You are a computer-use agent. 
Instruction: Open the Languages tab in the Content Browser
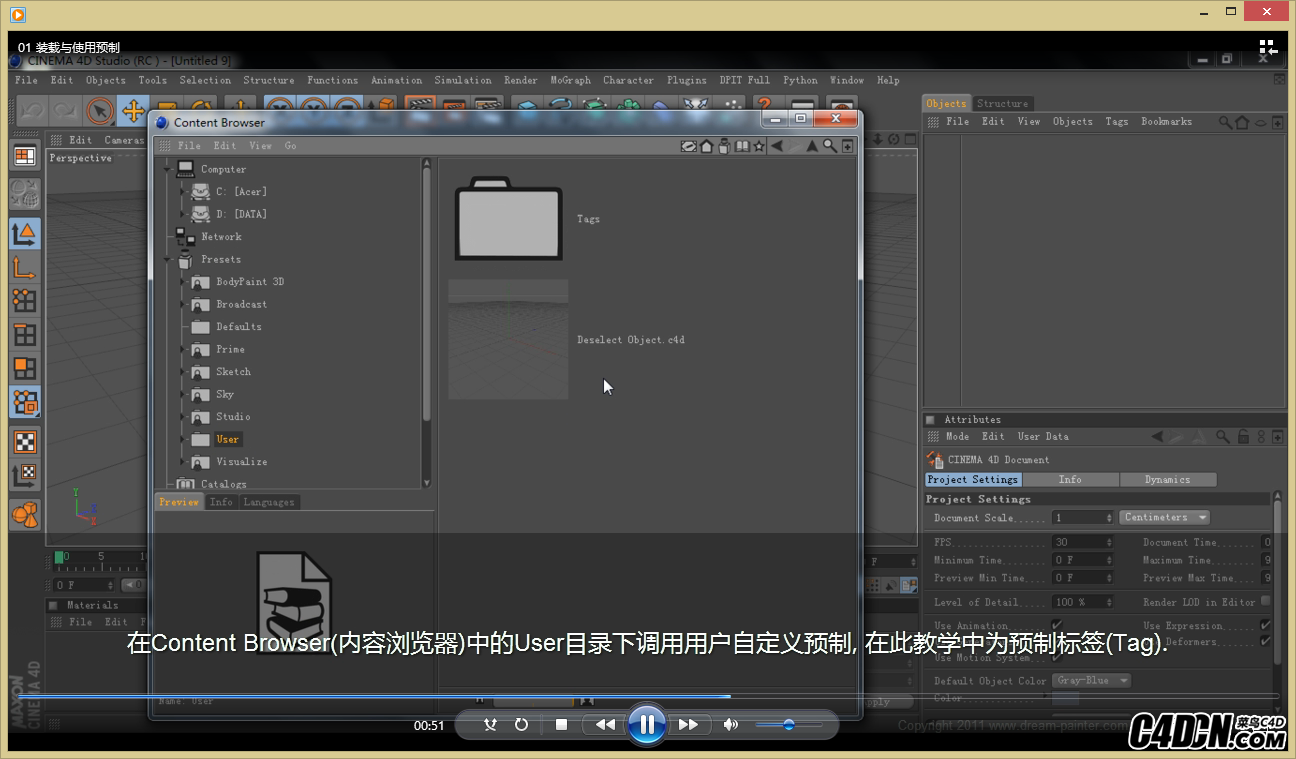(x=269, y=502)
